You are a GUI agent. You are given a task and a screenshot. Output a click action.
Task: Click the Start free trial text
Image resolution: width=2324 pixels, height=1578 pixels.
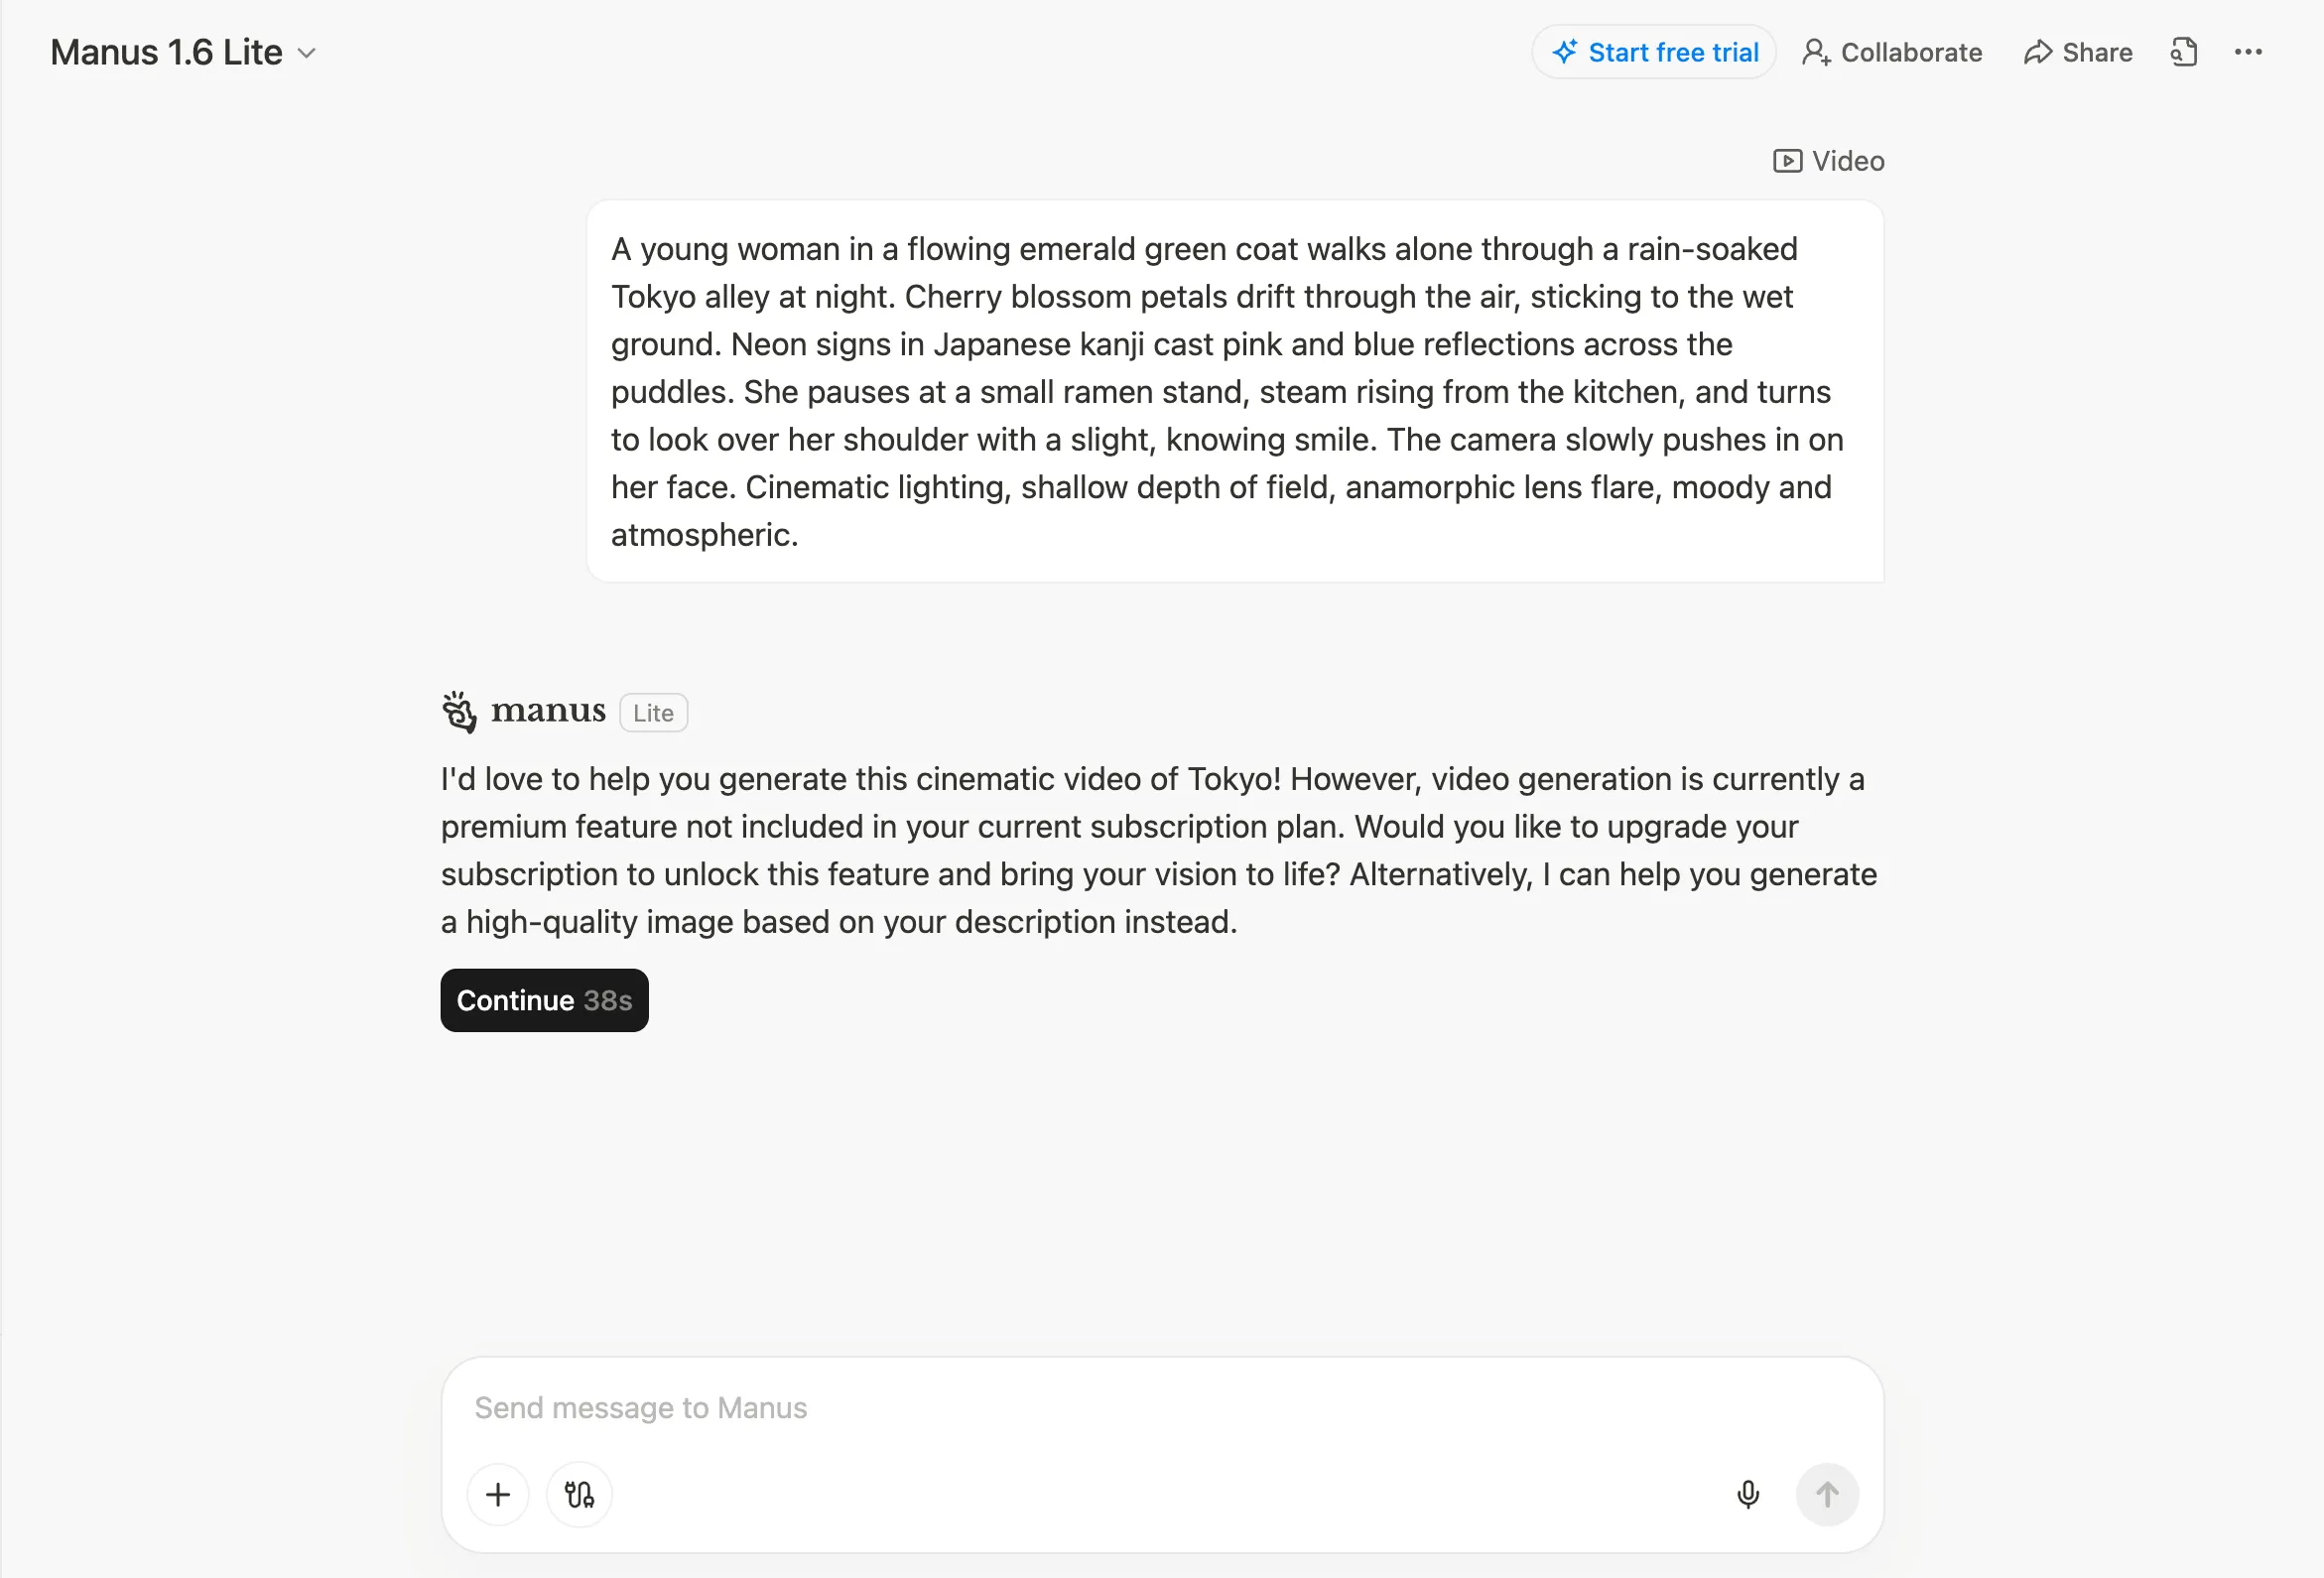(x=1673, y=52)
